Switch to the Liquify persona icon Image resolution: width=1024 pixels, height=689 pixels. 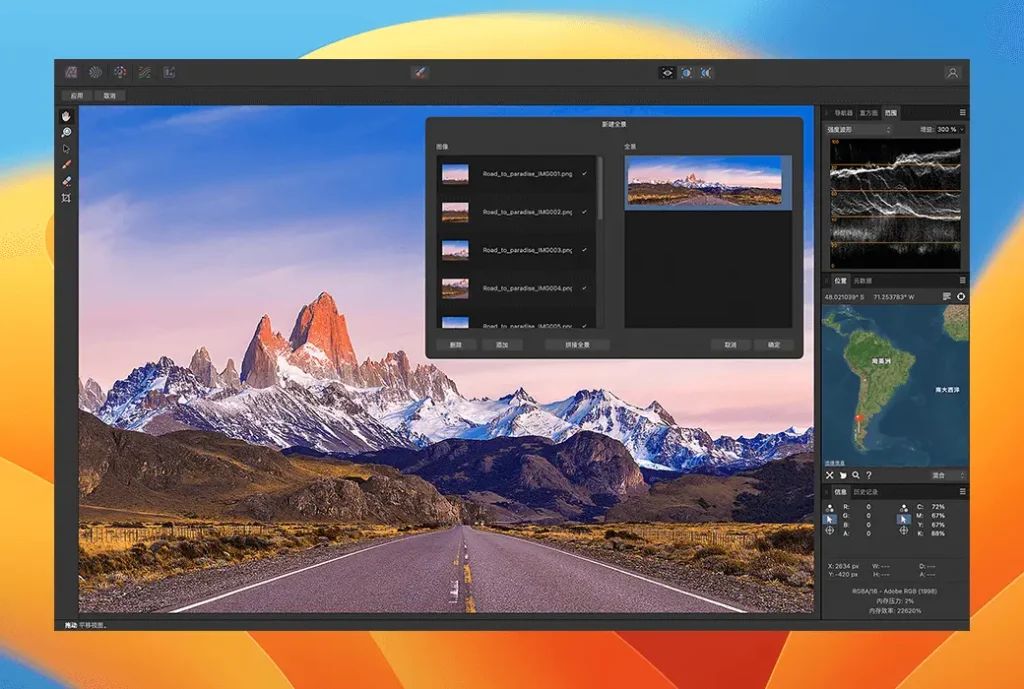95,72
